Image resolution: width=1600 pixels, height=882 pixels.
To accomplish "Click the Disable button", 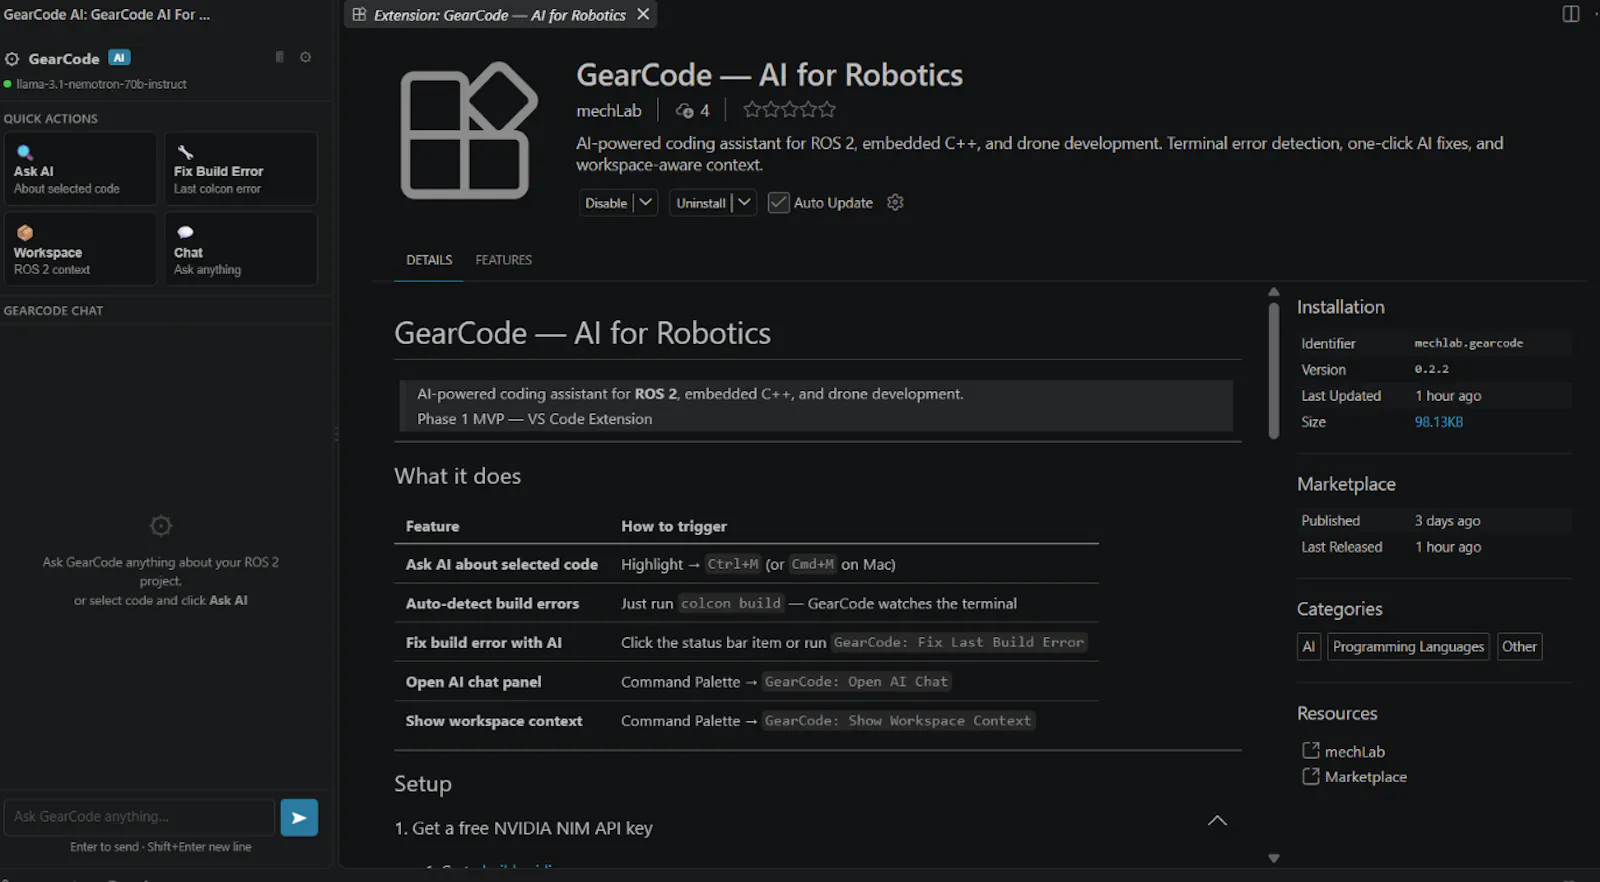I will click(606, 203).
